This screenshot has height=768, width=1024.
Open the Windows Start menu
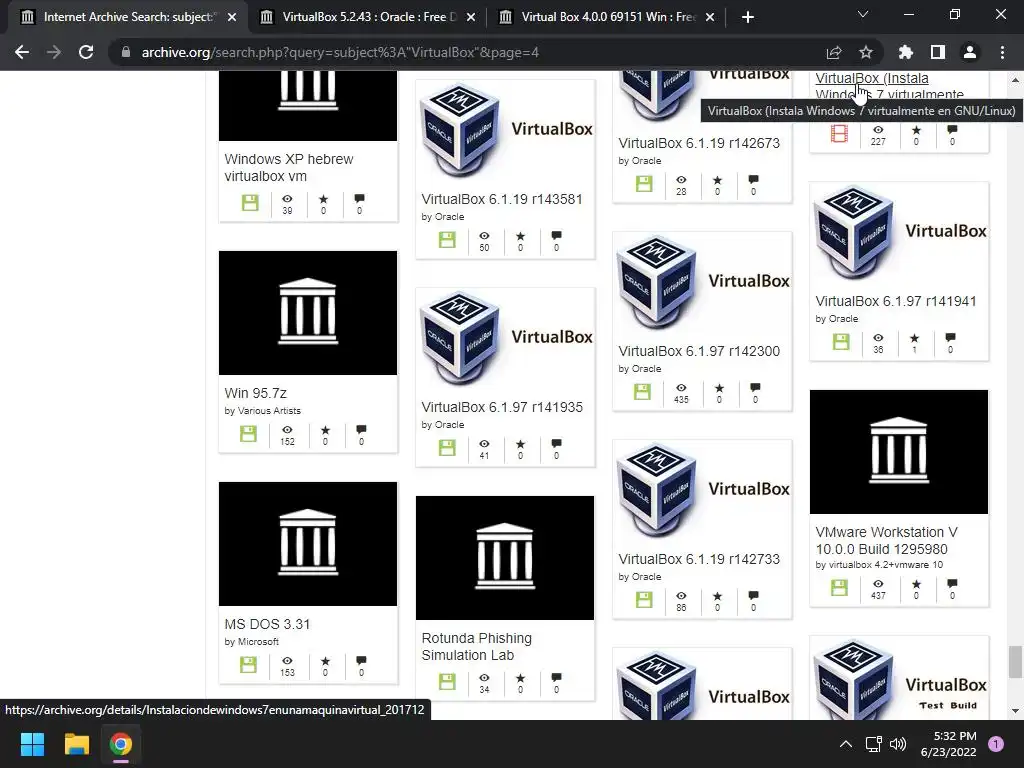click(x=32, y=744)
